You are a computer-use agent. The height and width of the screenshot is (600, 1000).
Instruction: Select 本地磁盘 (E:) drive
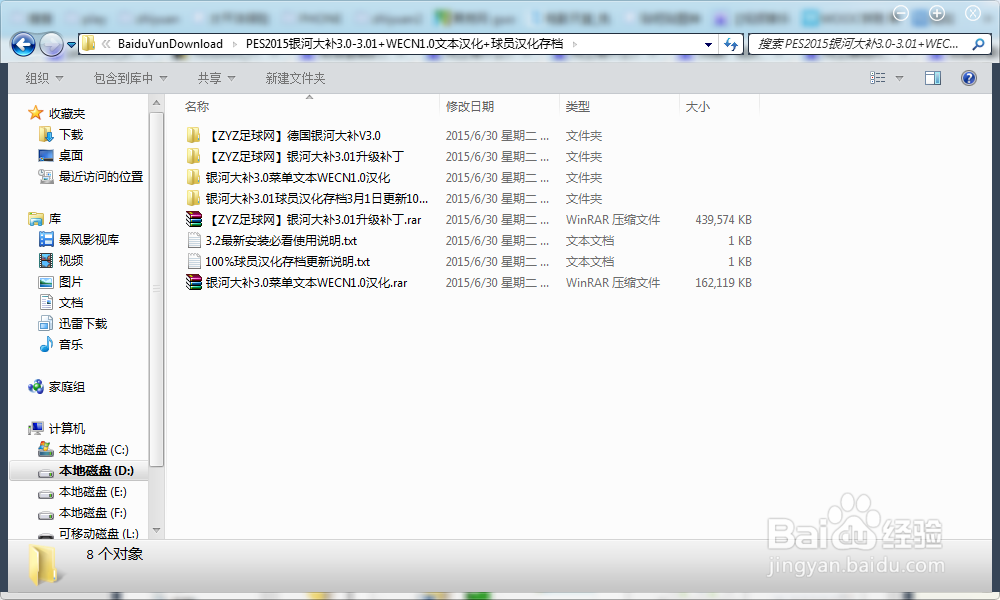[x=92, y=492]
